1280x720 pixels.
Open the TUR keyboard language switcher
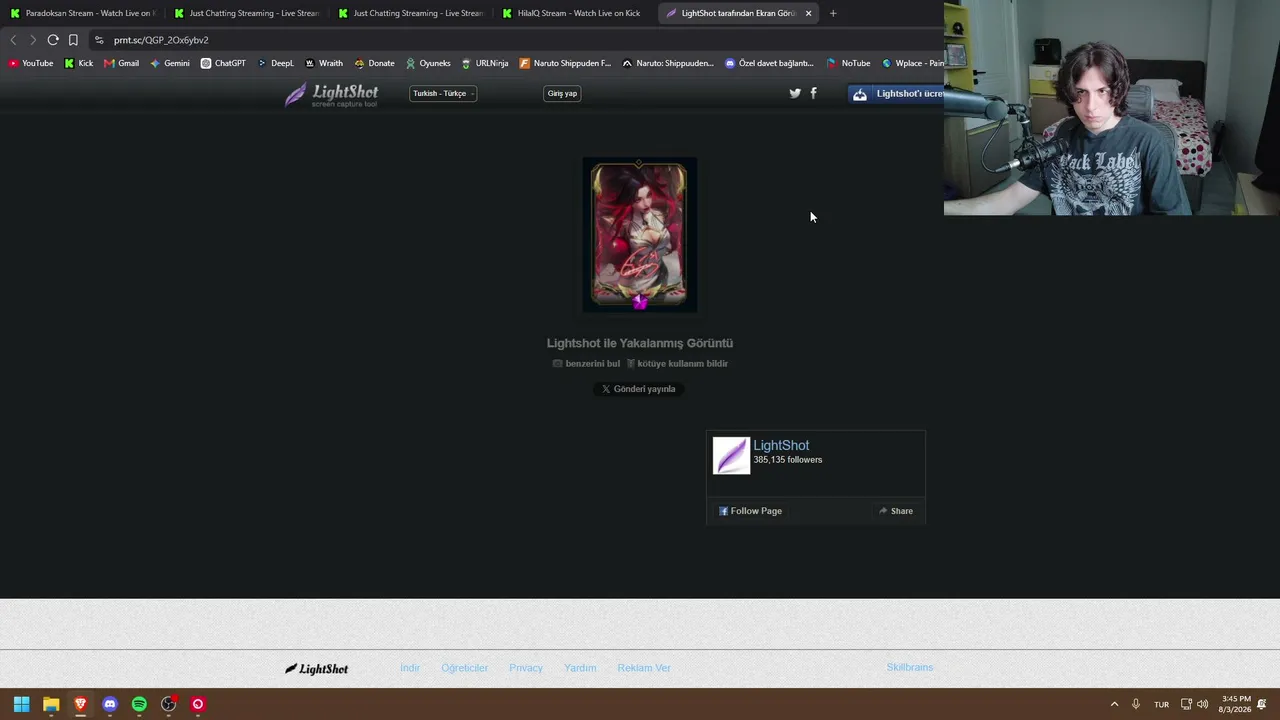click(x=1161, y=704)
